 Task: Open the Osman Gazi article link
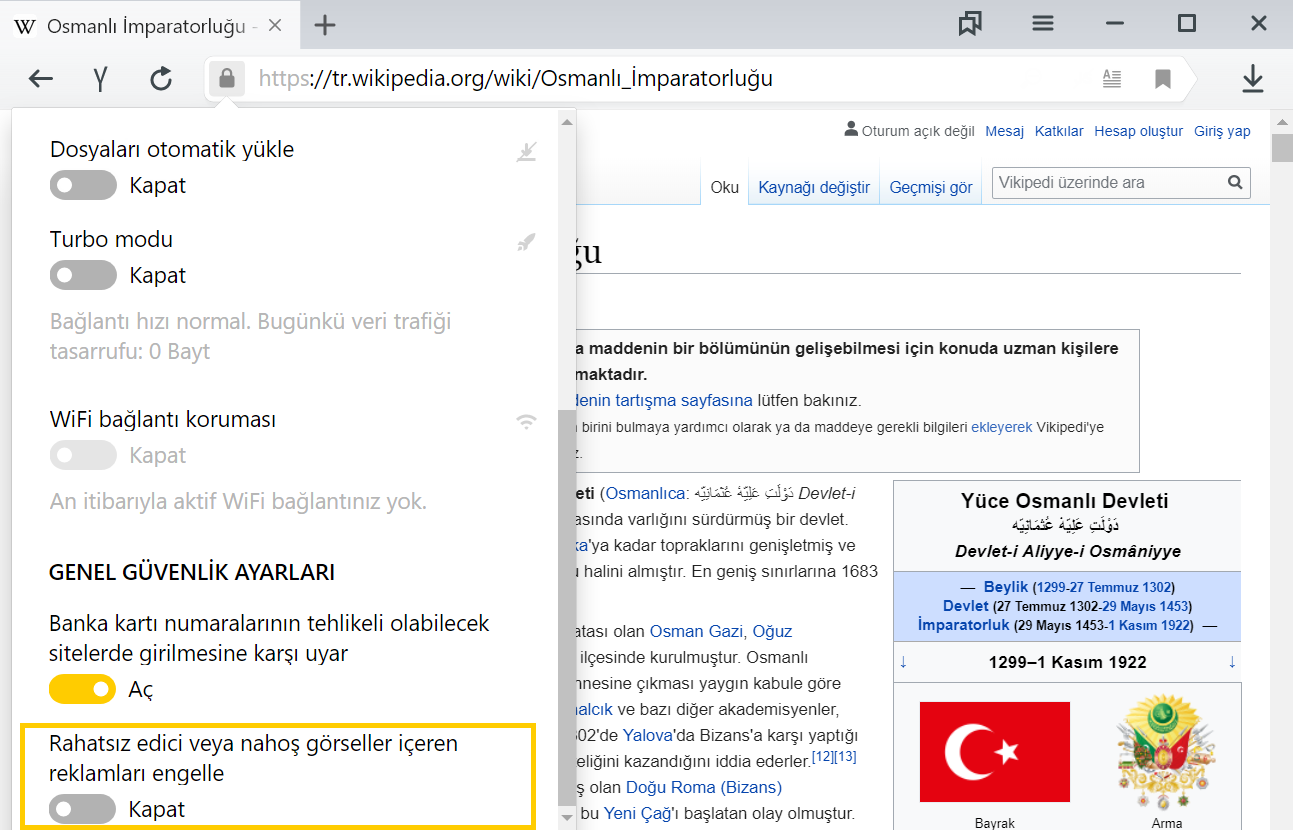[x=697, y=631]
